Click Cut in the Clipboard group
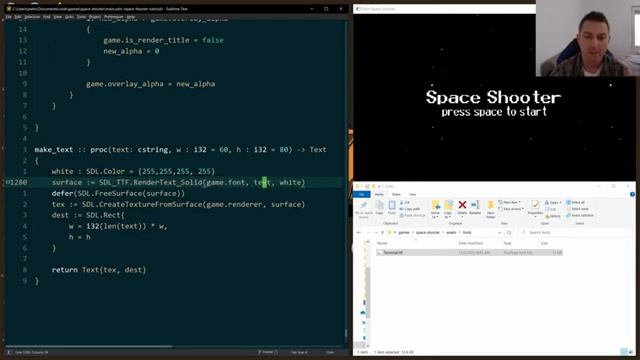This screenshot has width=640, height=360. [405, 202]
